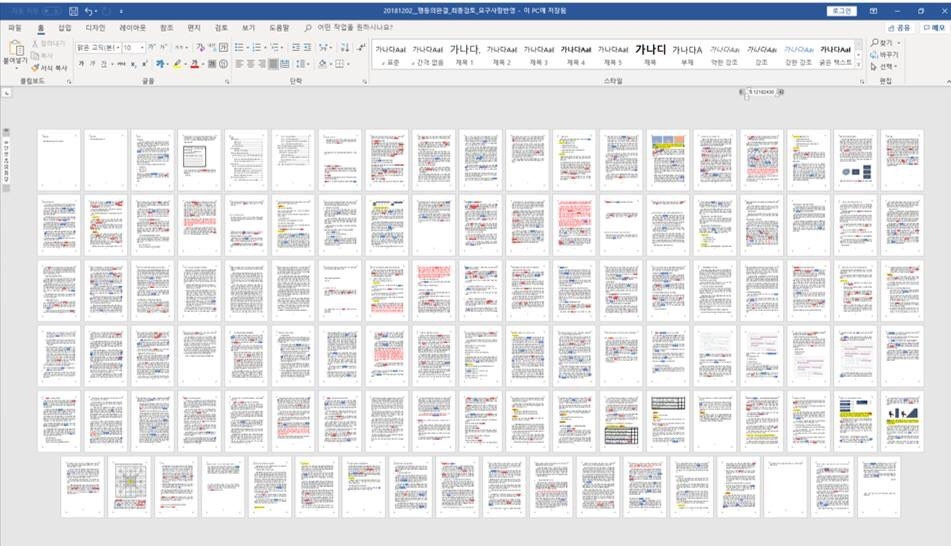This screenshot has width=951, height=546.
Task: Expand the styles gallery more arrow
Action: pyautogui.click(x=858, y=64)
